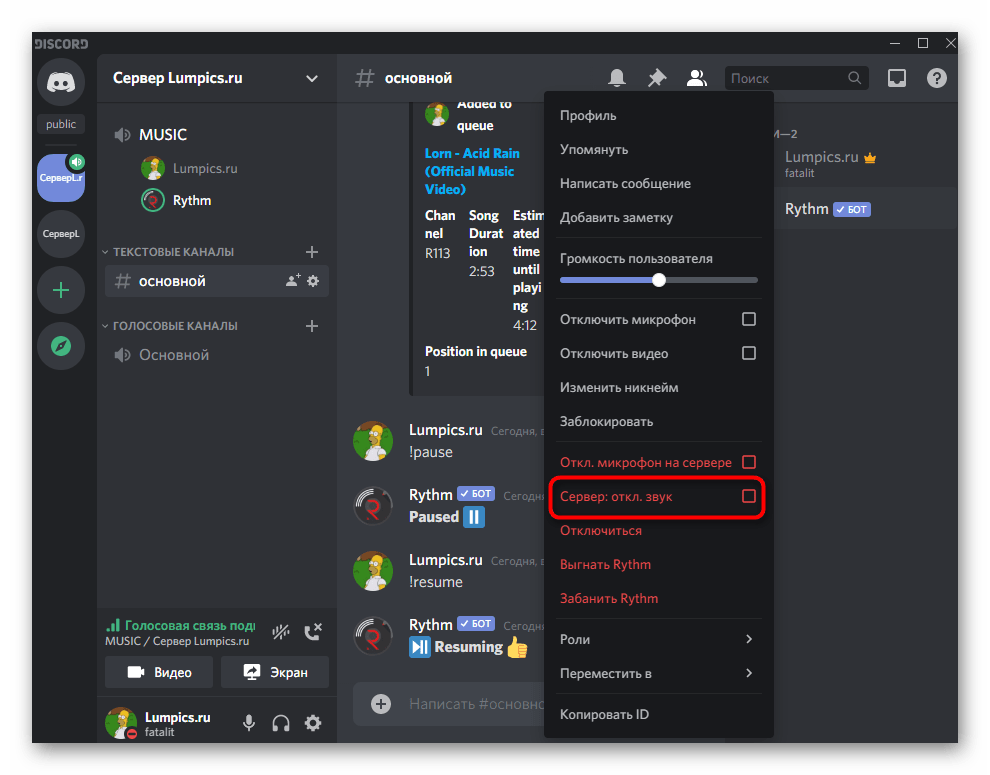Select Изменить никнейм menu item
Image resolution: width=990 pixels, height=775 pixels.
pos(658,388)
